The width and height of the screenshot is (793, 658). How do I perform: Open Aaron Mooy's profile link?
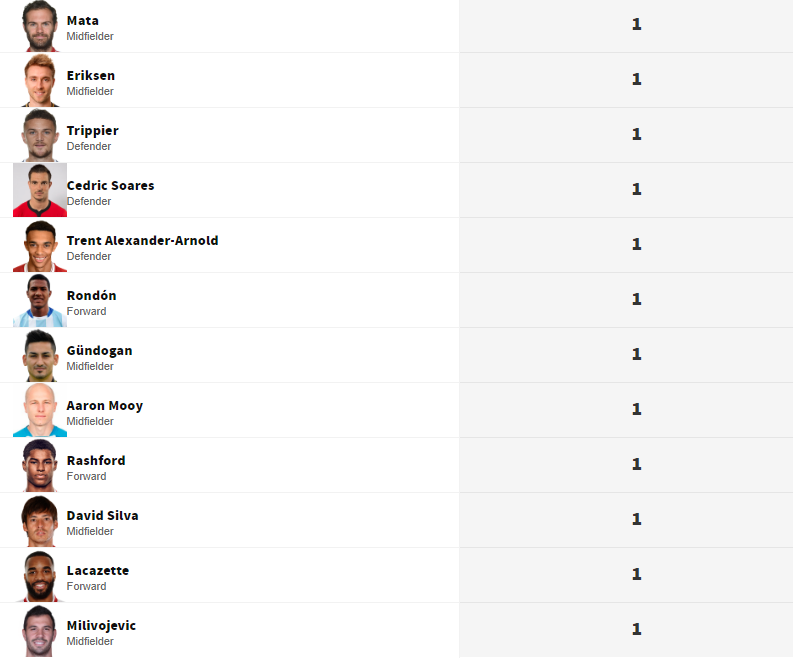(104, 405)
